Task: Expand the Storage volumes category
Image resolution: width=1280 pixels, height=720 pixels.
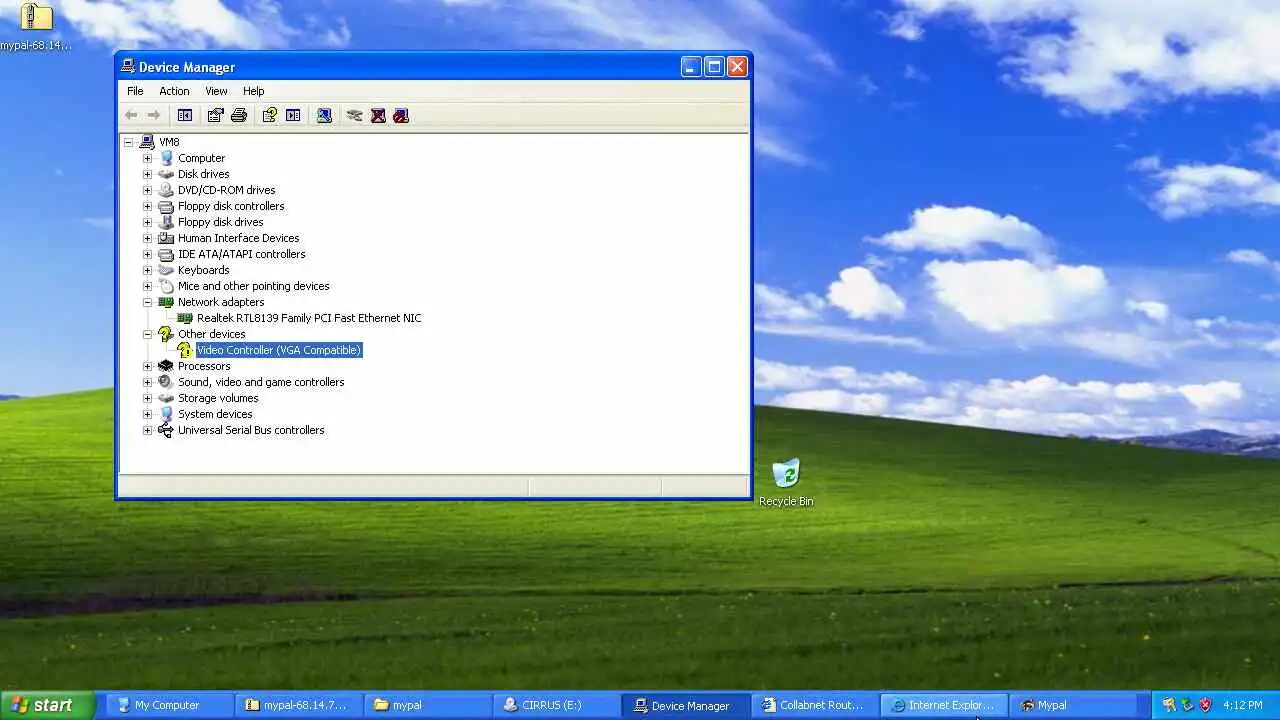Action: (147, 398)
